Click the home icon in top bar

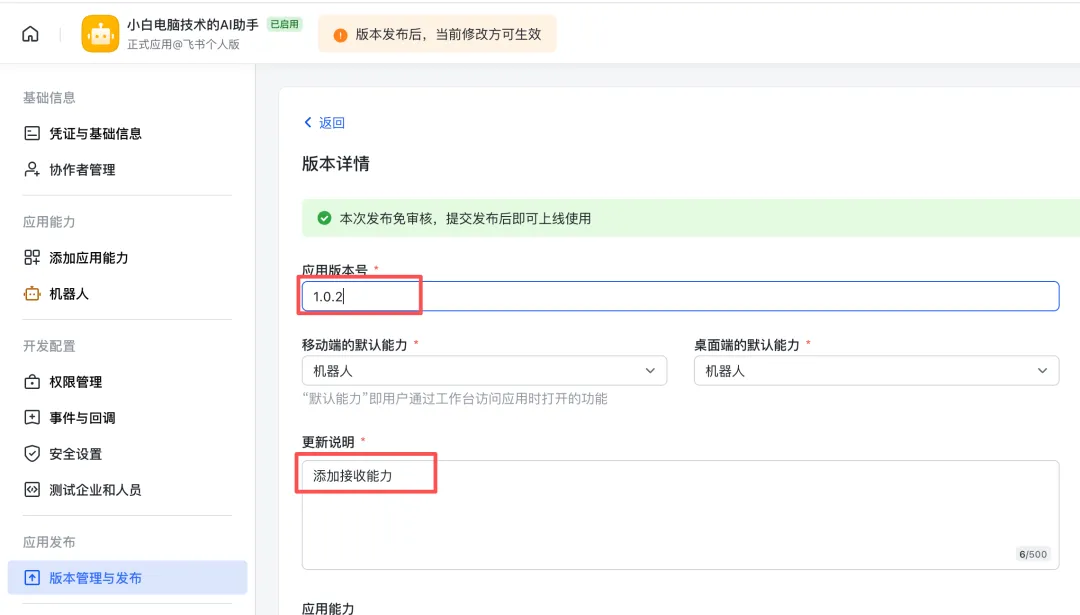point(30,34)
